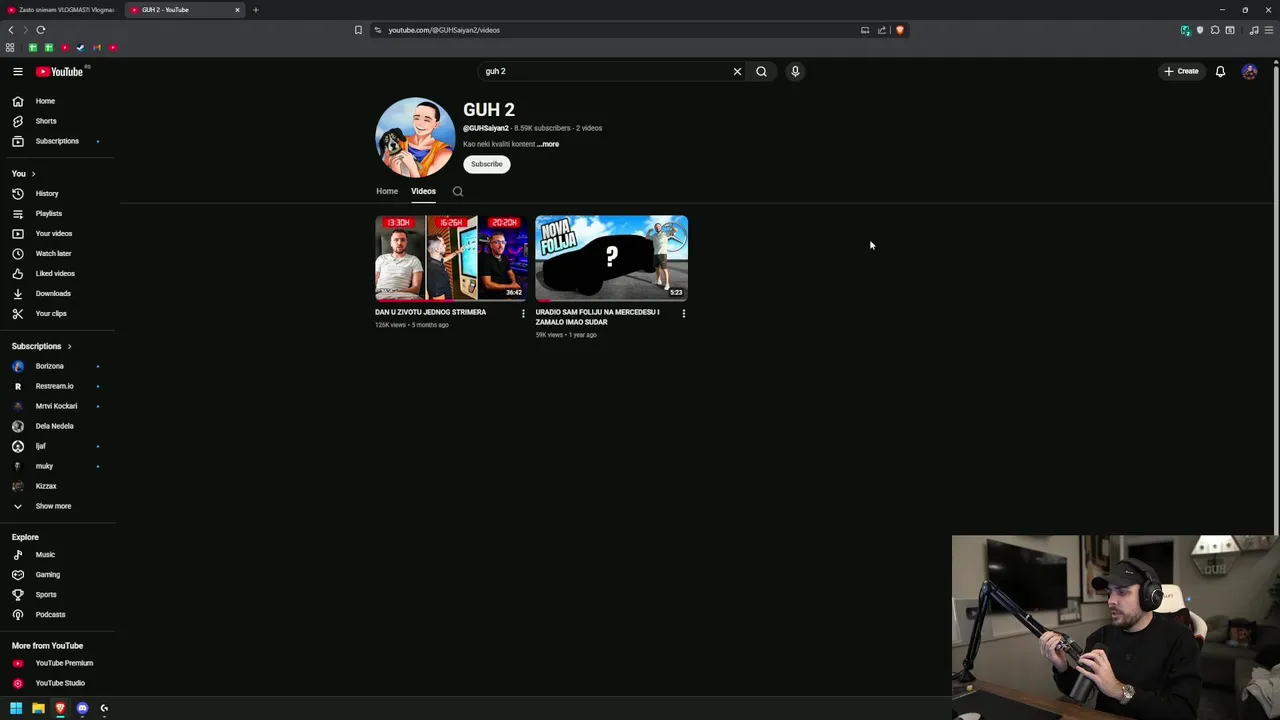Open YouTube Premium
The height and width of the screenshot is (720, 1280).
click(x=57, y=663)
